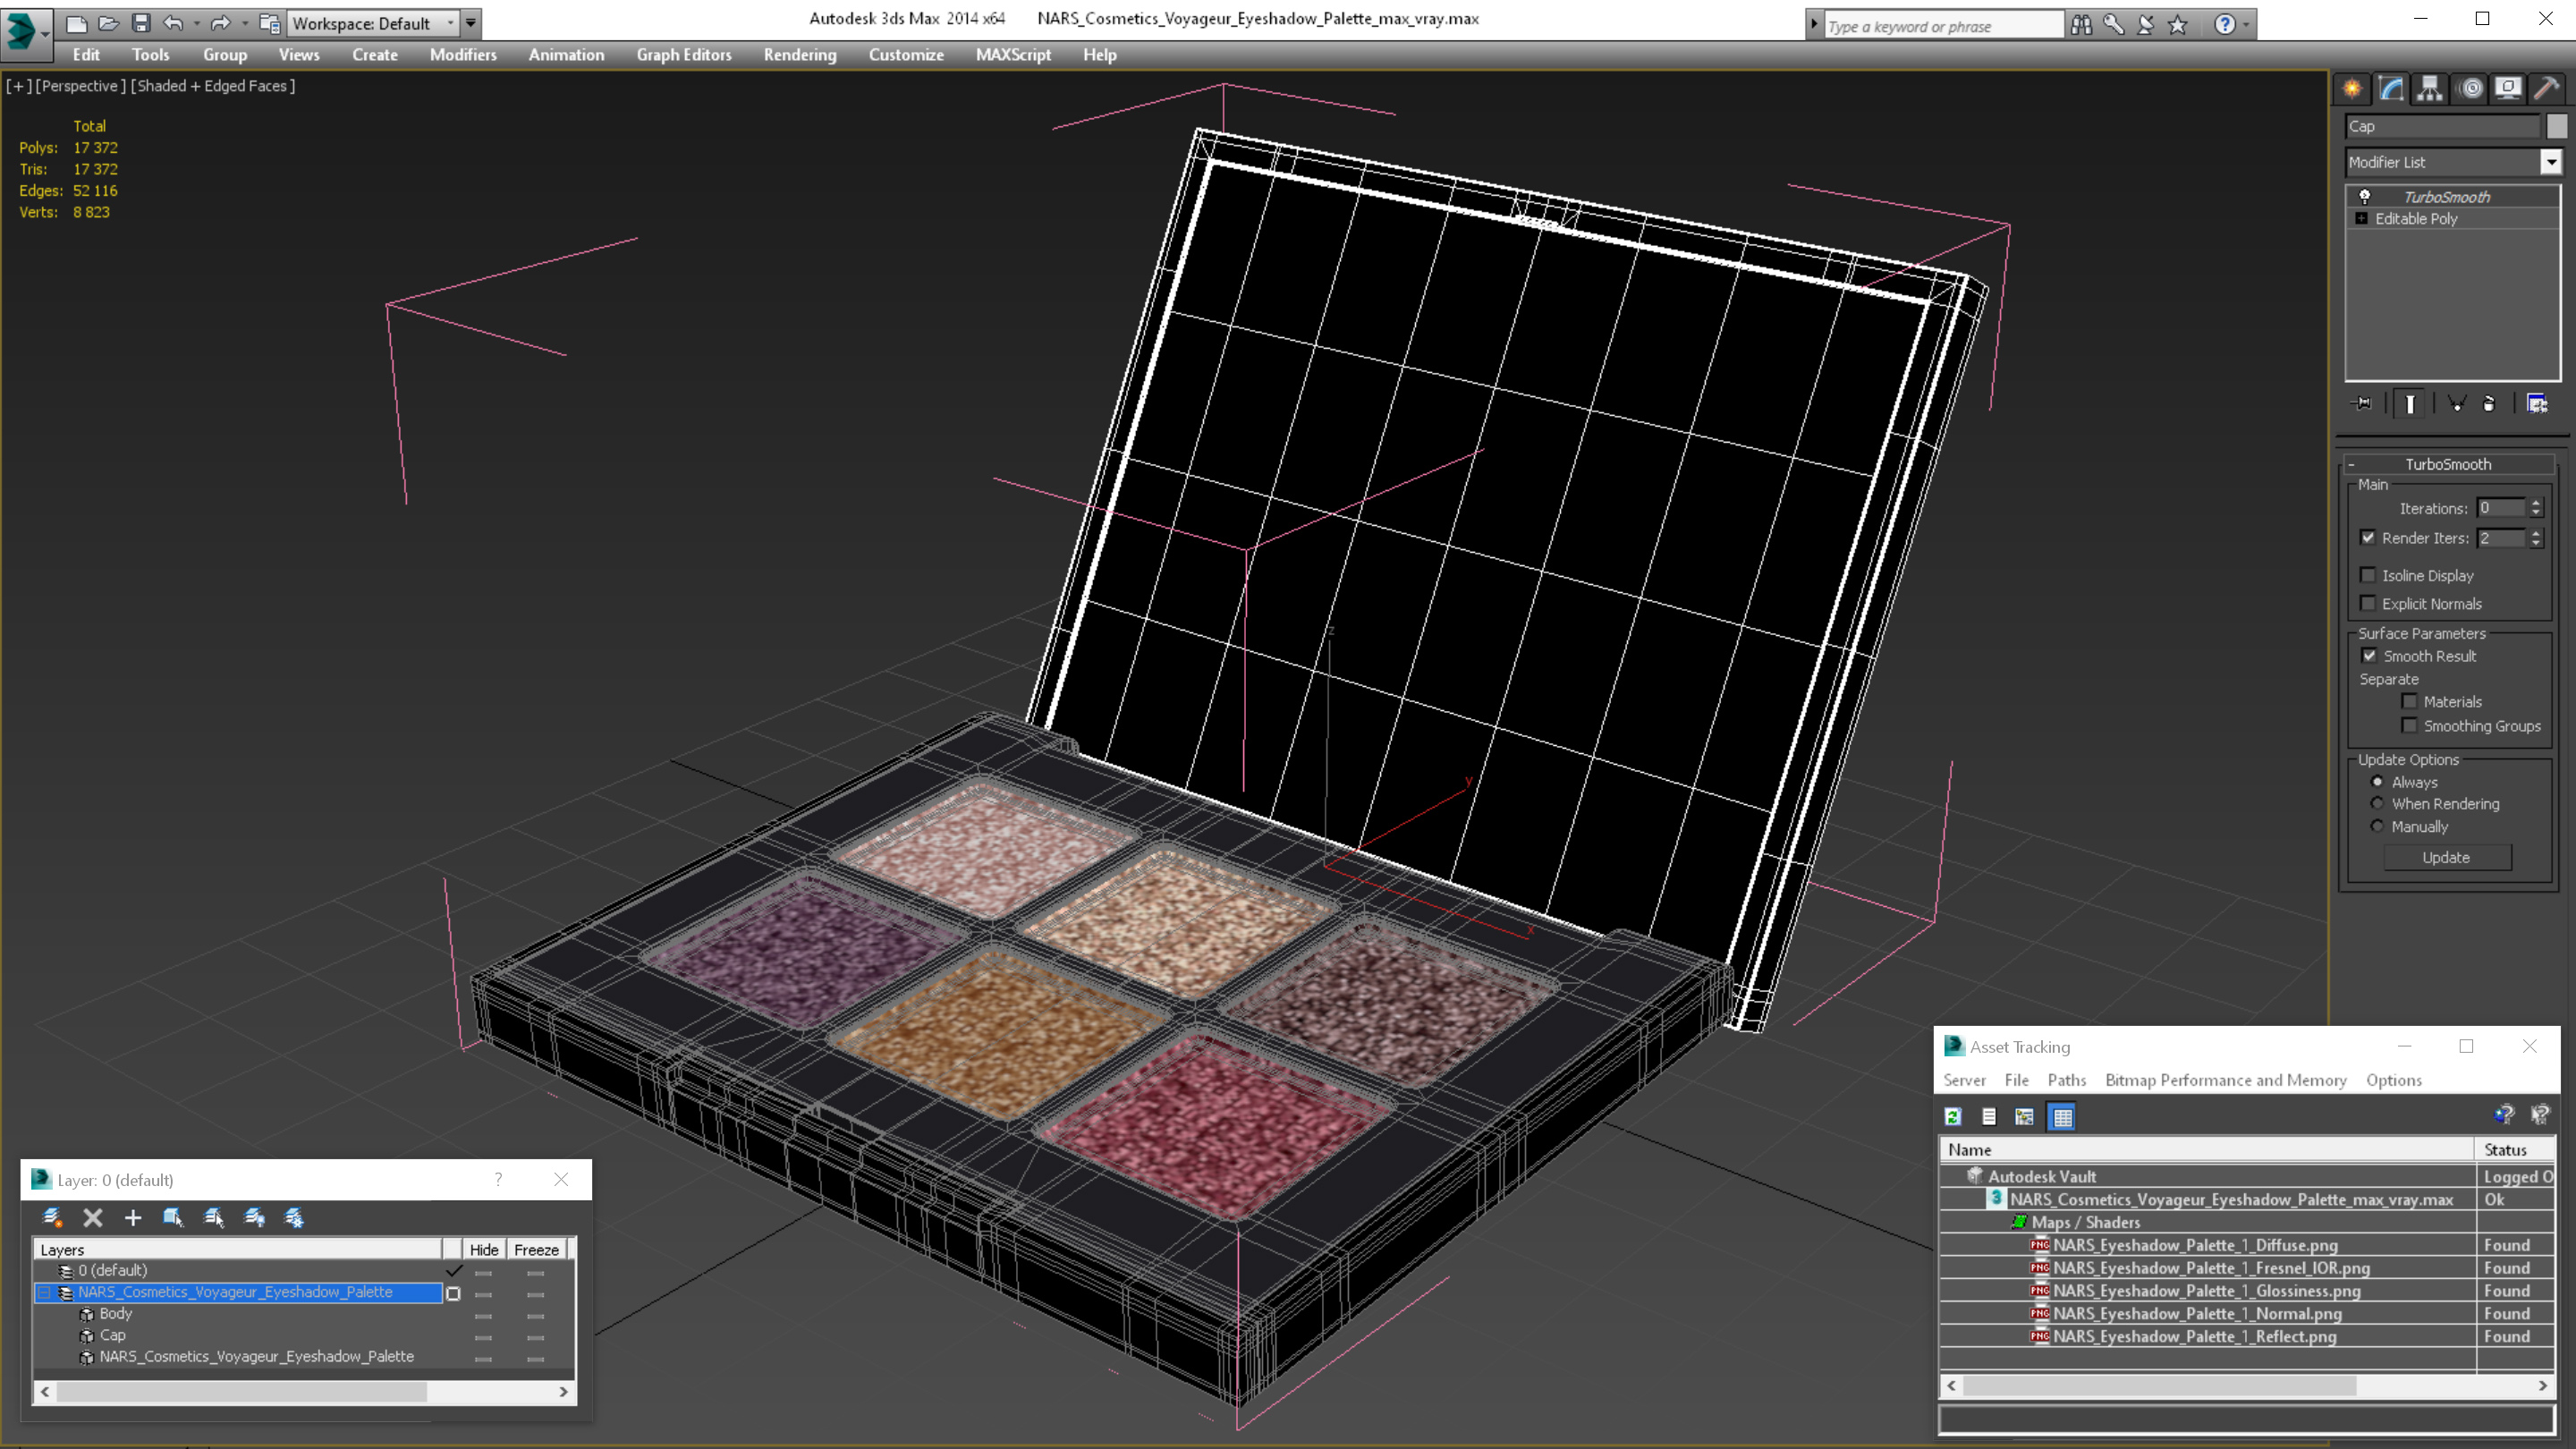Click the Perspective viewport label

(81, 86)
